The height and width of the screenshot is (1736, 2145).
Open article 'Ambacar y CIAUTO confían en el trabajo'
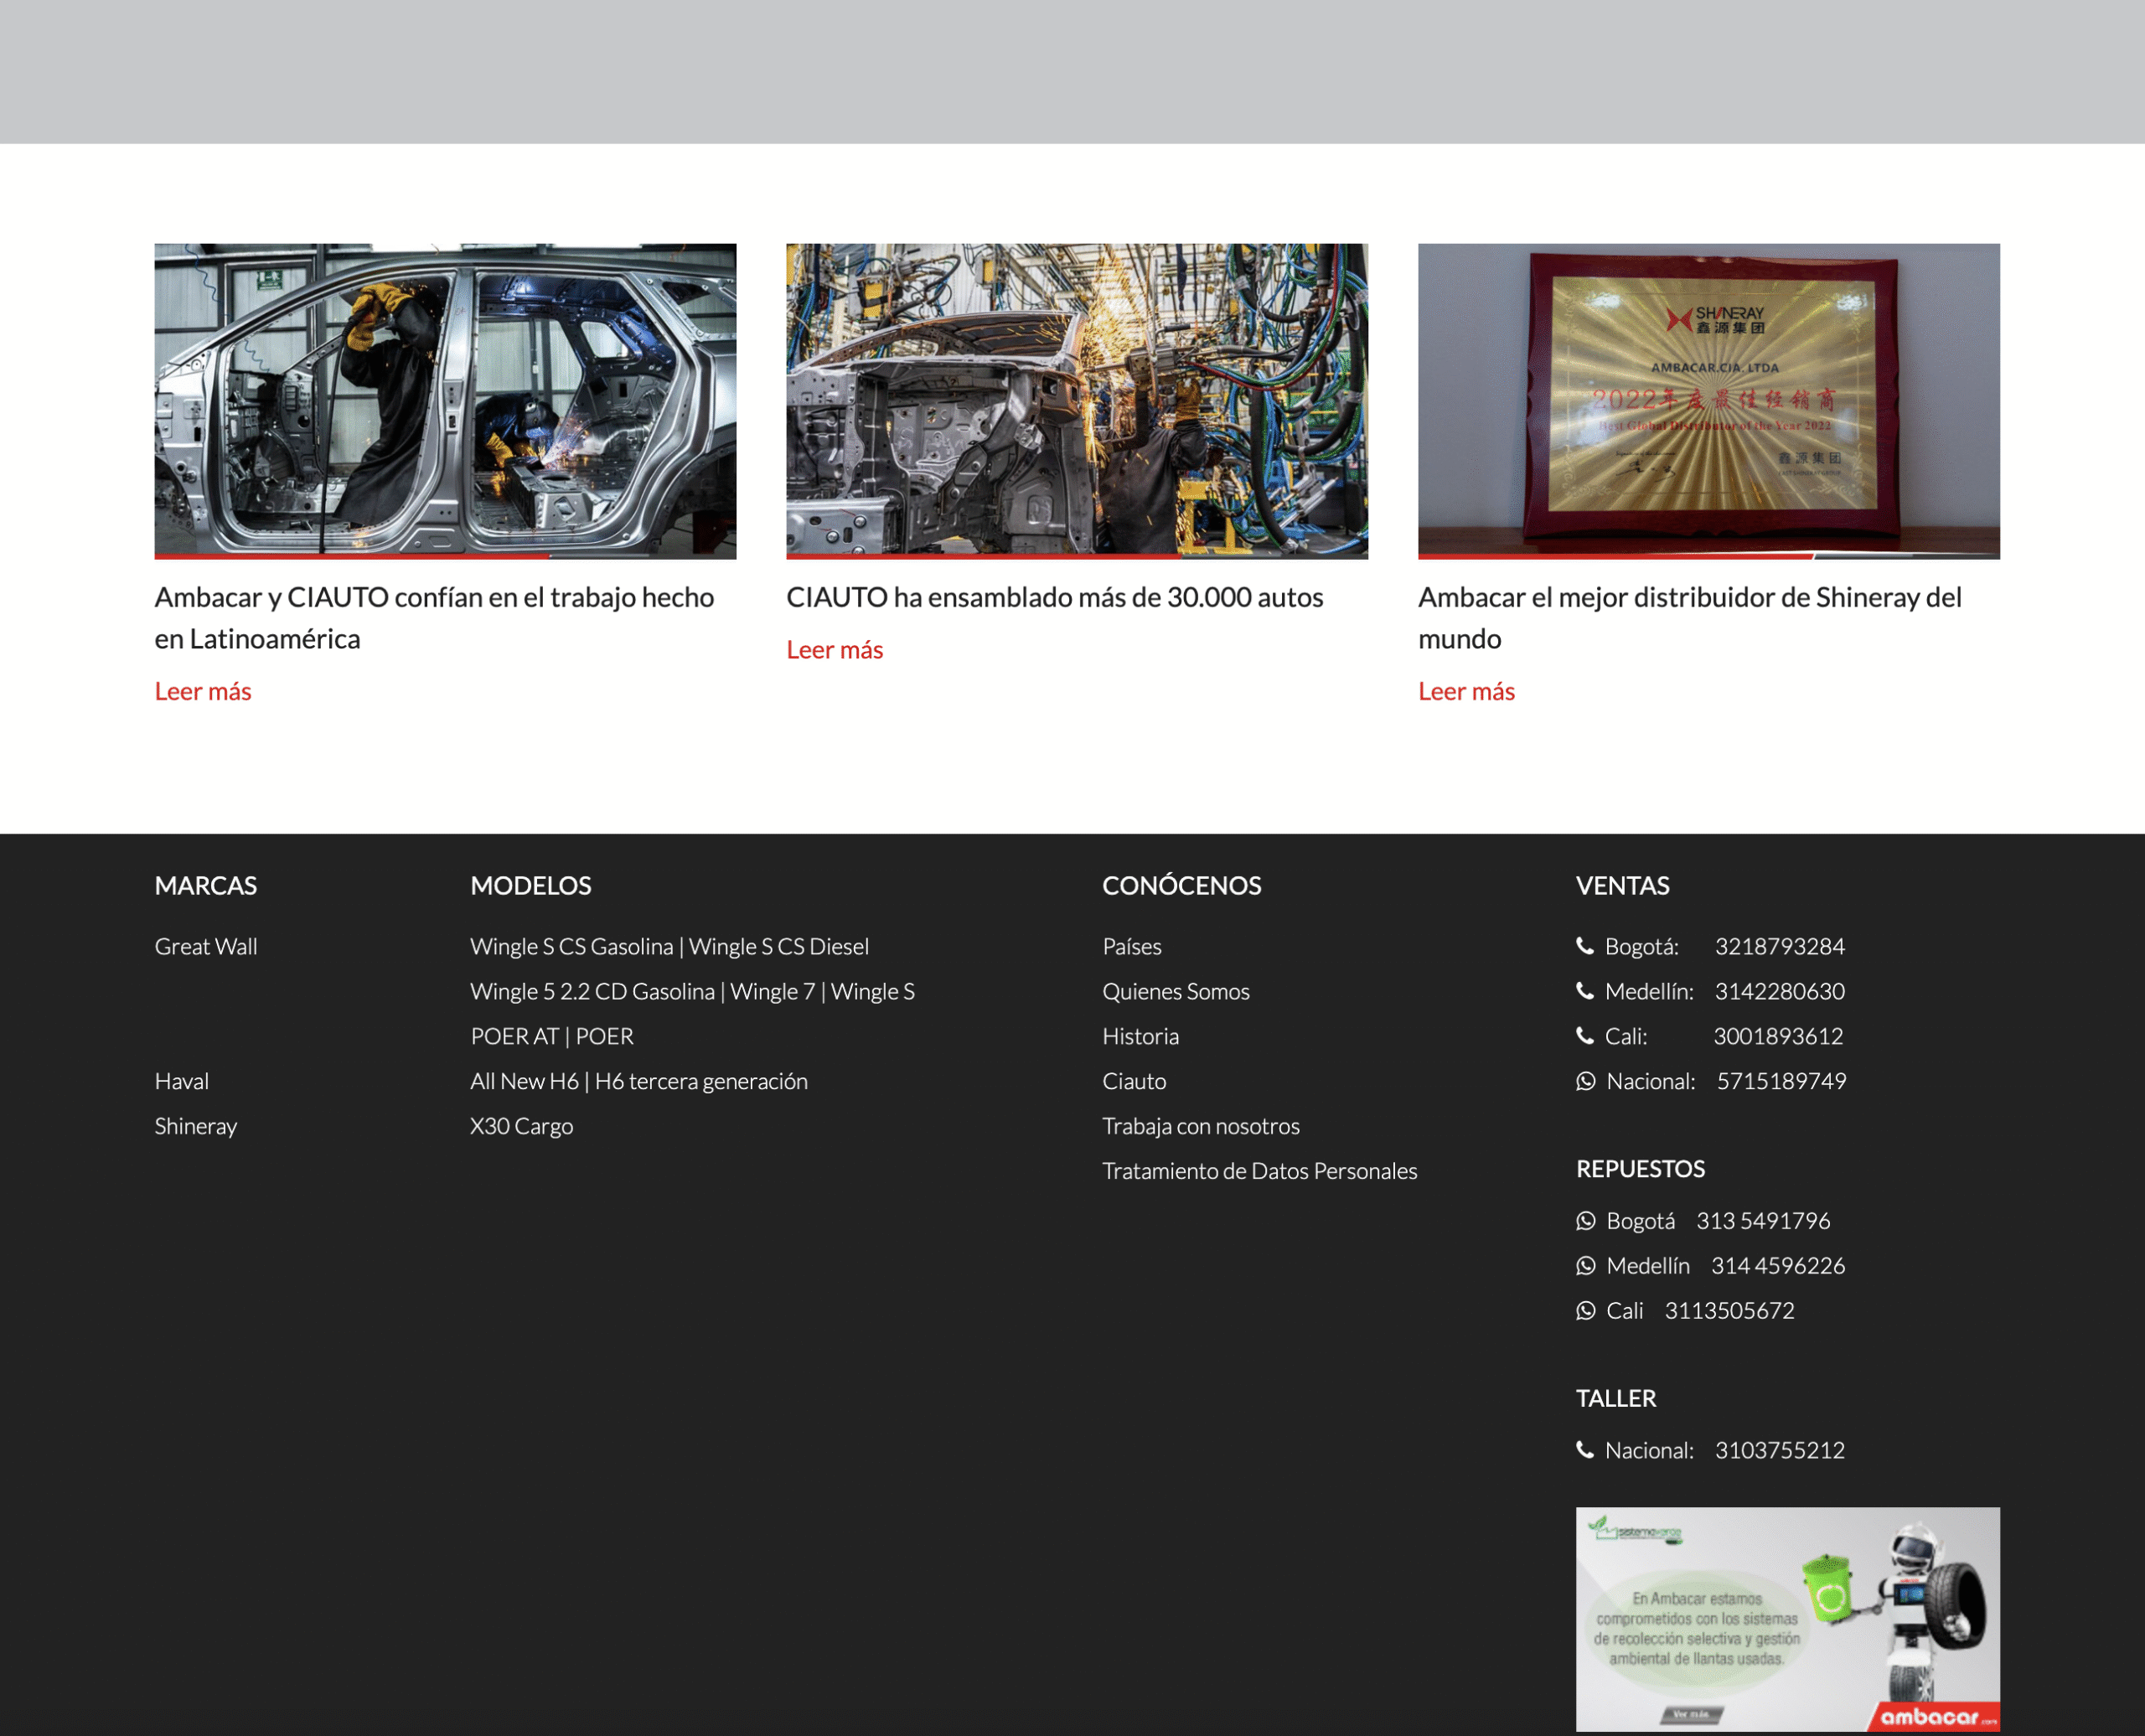point(434,618)
